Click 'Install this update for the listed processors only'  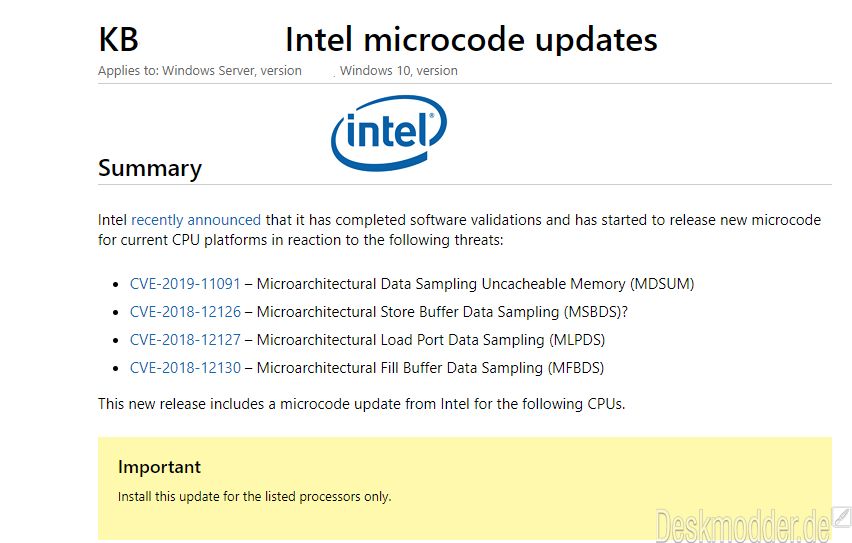[x=254, y=497]
